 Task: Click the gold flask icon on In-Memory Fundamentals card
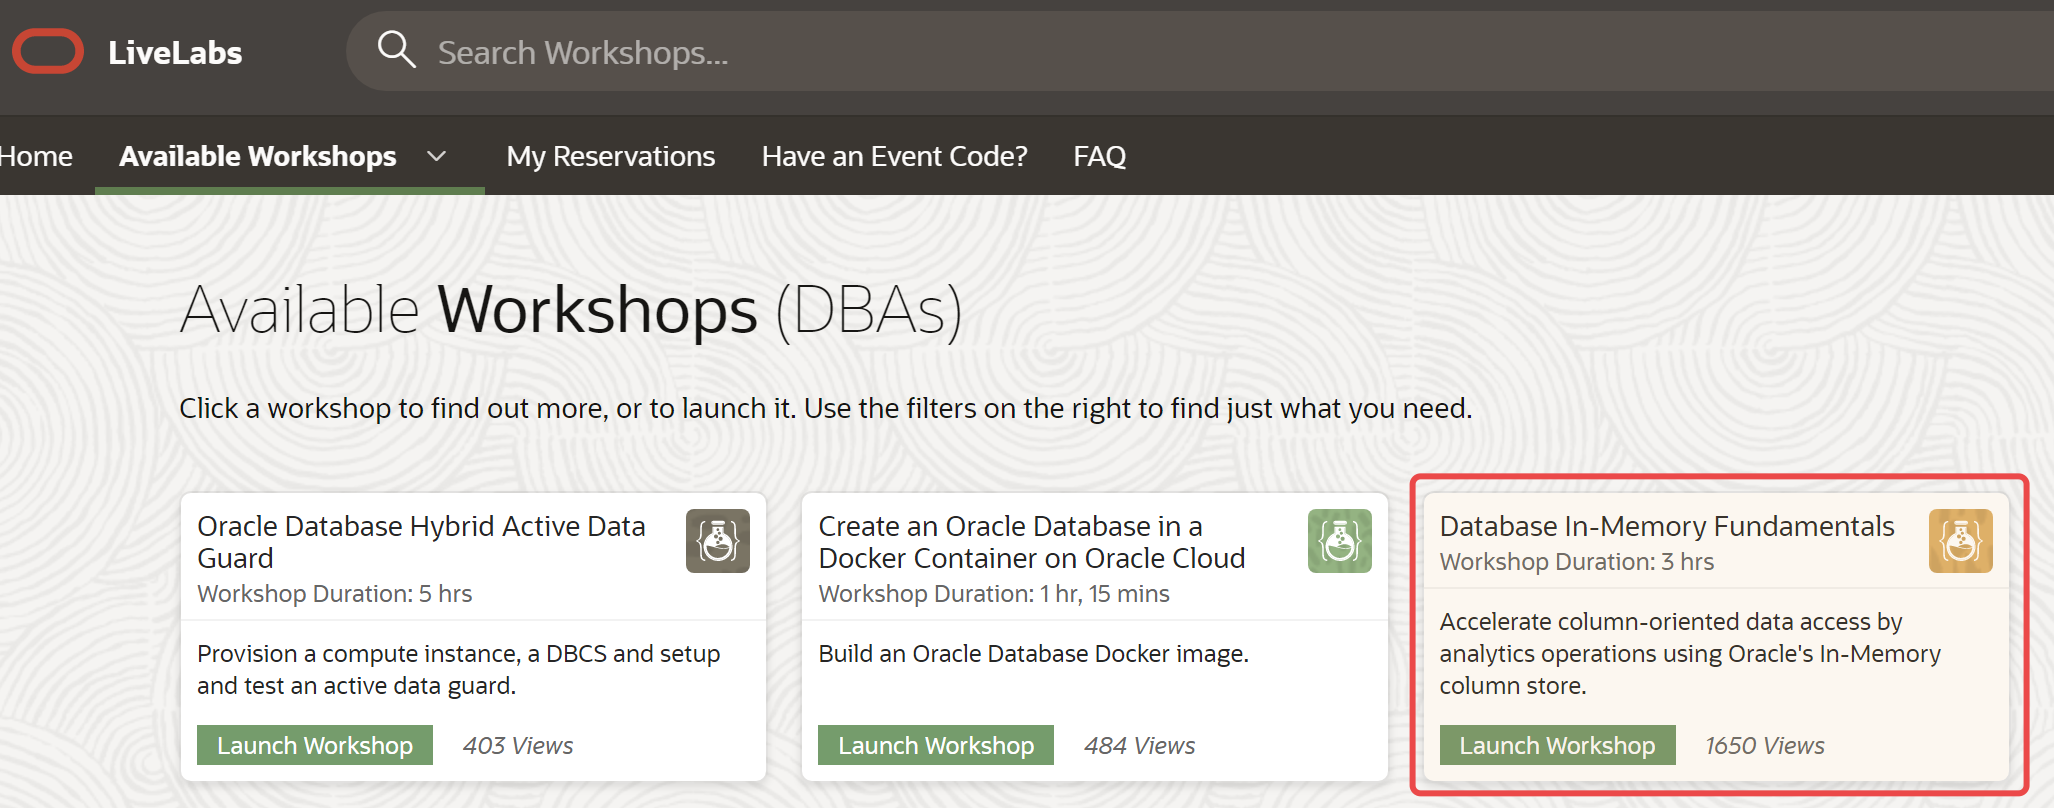(x=1960, y=541)
